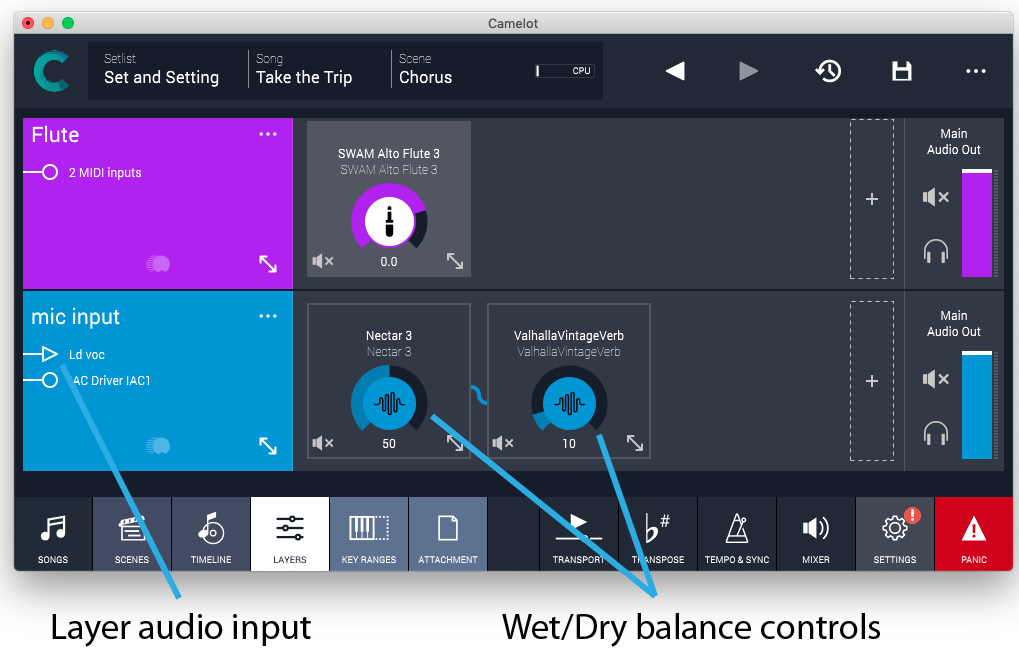Open the Transpose panel
Image resolution: width=1019 pixels, height=656 pixels.
coord(658,533)
